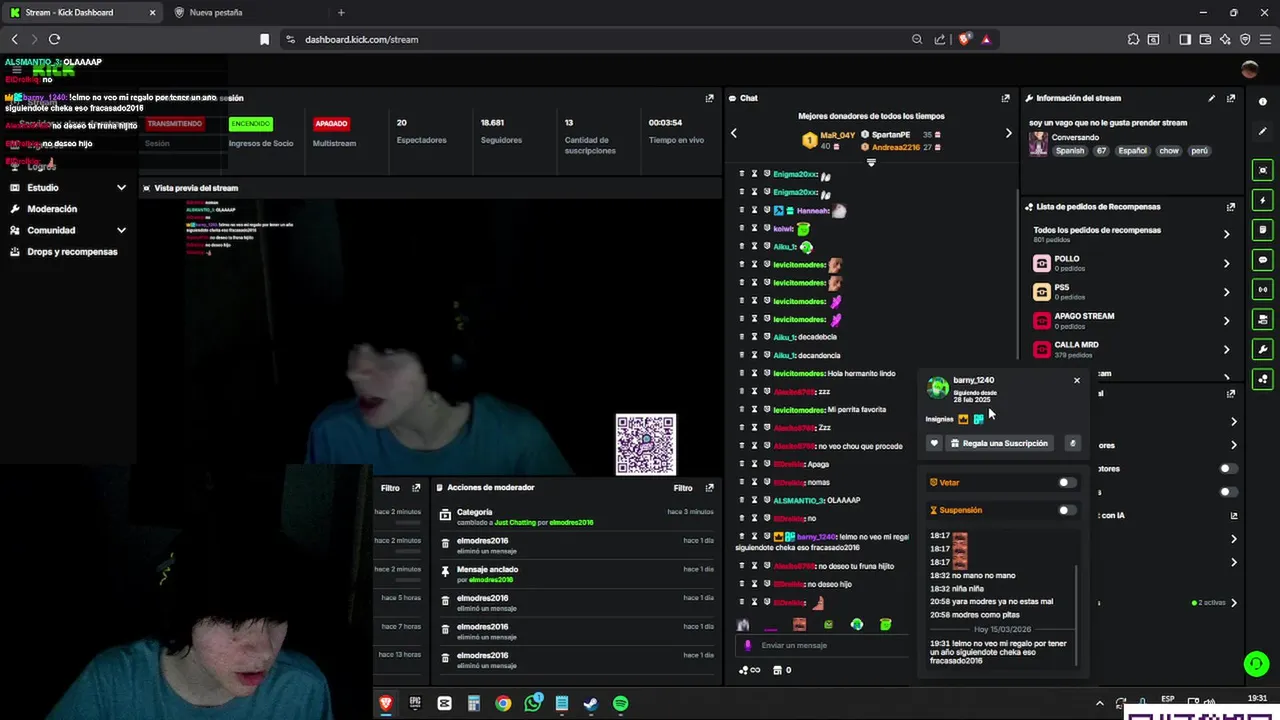
Task: Pop out Lista de pedidos de Recompensas
Action: coord(1231,207)
